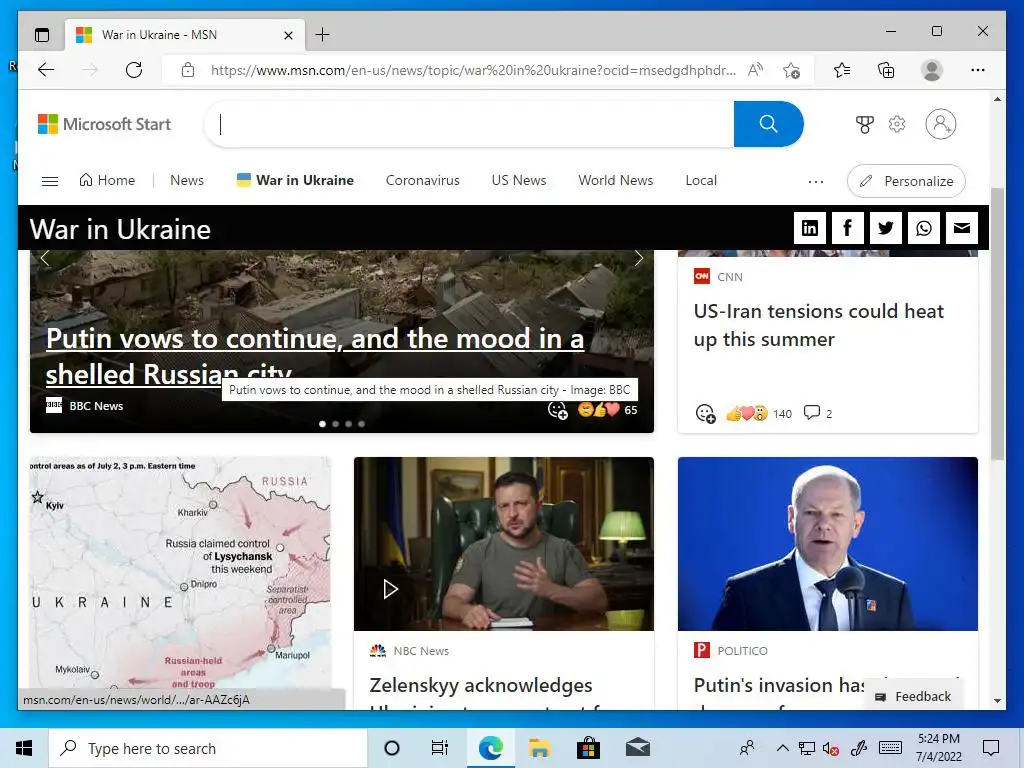Open Read aloud in address bar

coord(756,70)
